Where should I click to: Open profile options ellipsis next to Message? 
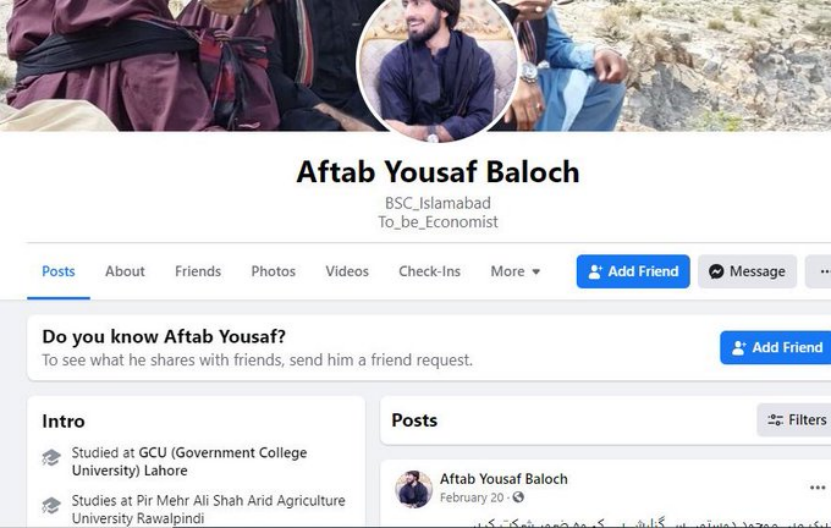point(818,271)
